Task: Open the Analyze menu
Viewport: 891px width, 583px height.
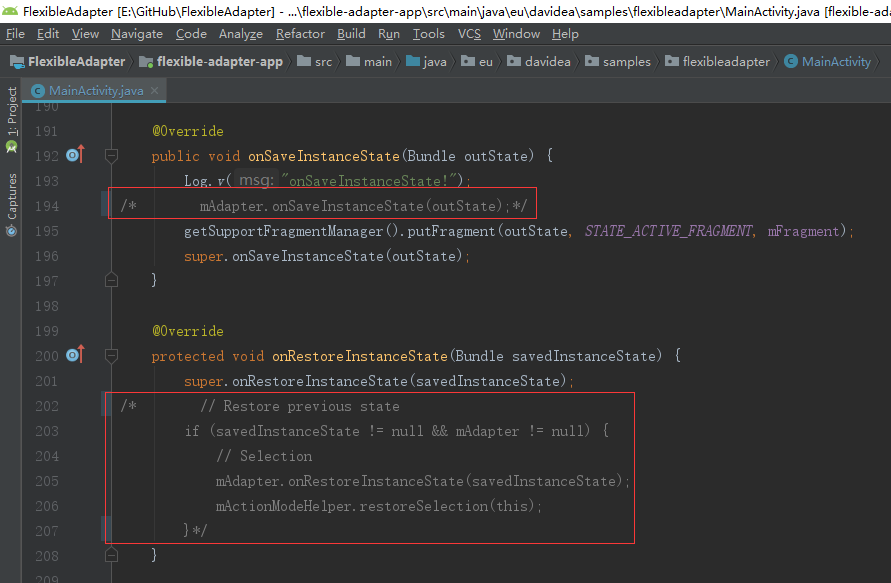Action: click(x=241, y=34)
